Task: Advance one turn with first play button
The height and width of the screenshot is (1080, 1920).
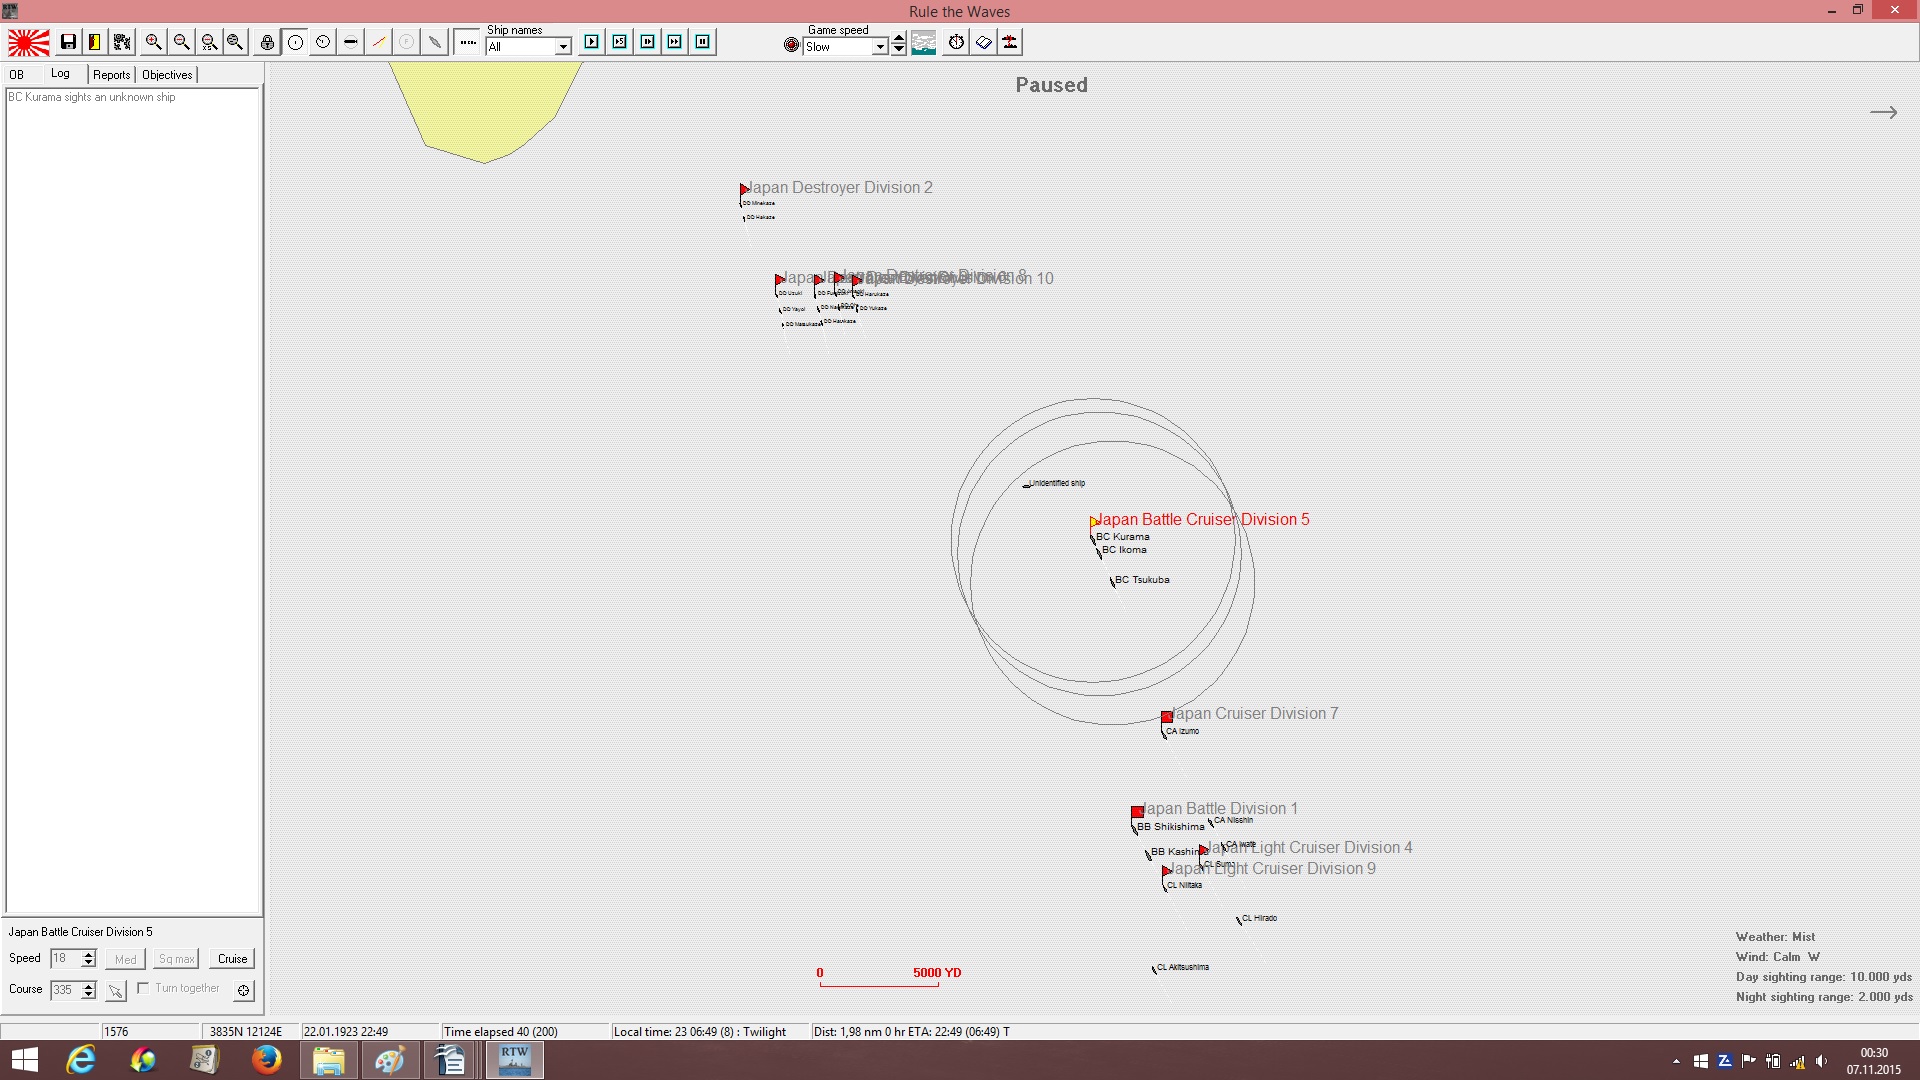Action: 592,42
